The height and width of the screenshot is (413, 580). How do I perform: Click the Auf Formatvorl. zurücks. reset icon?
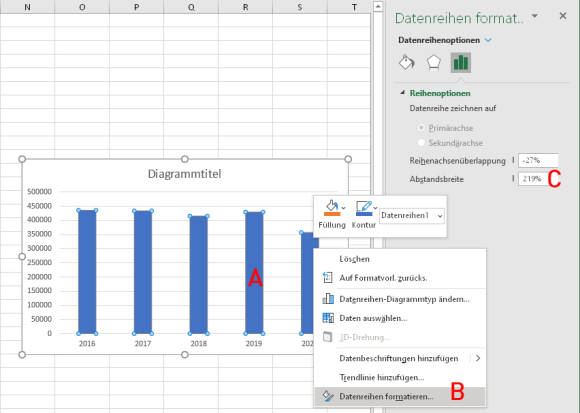pos(328,277)
